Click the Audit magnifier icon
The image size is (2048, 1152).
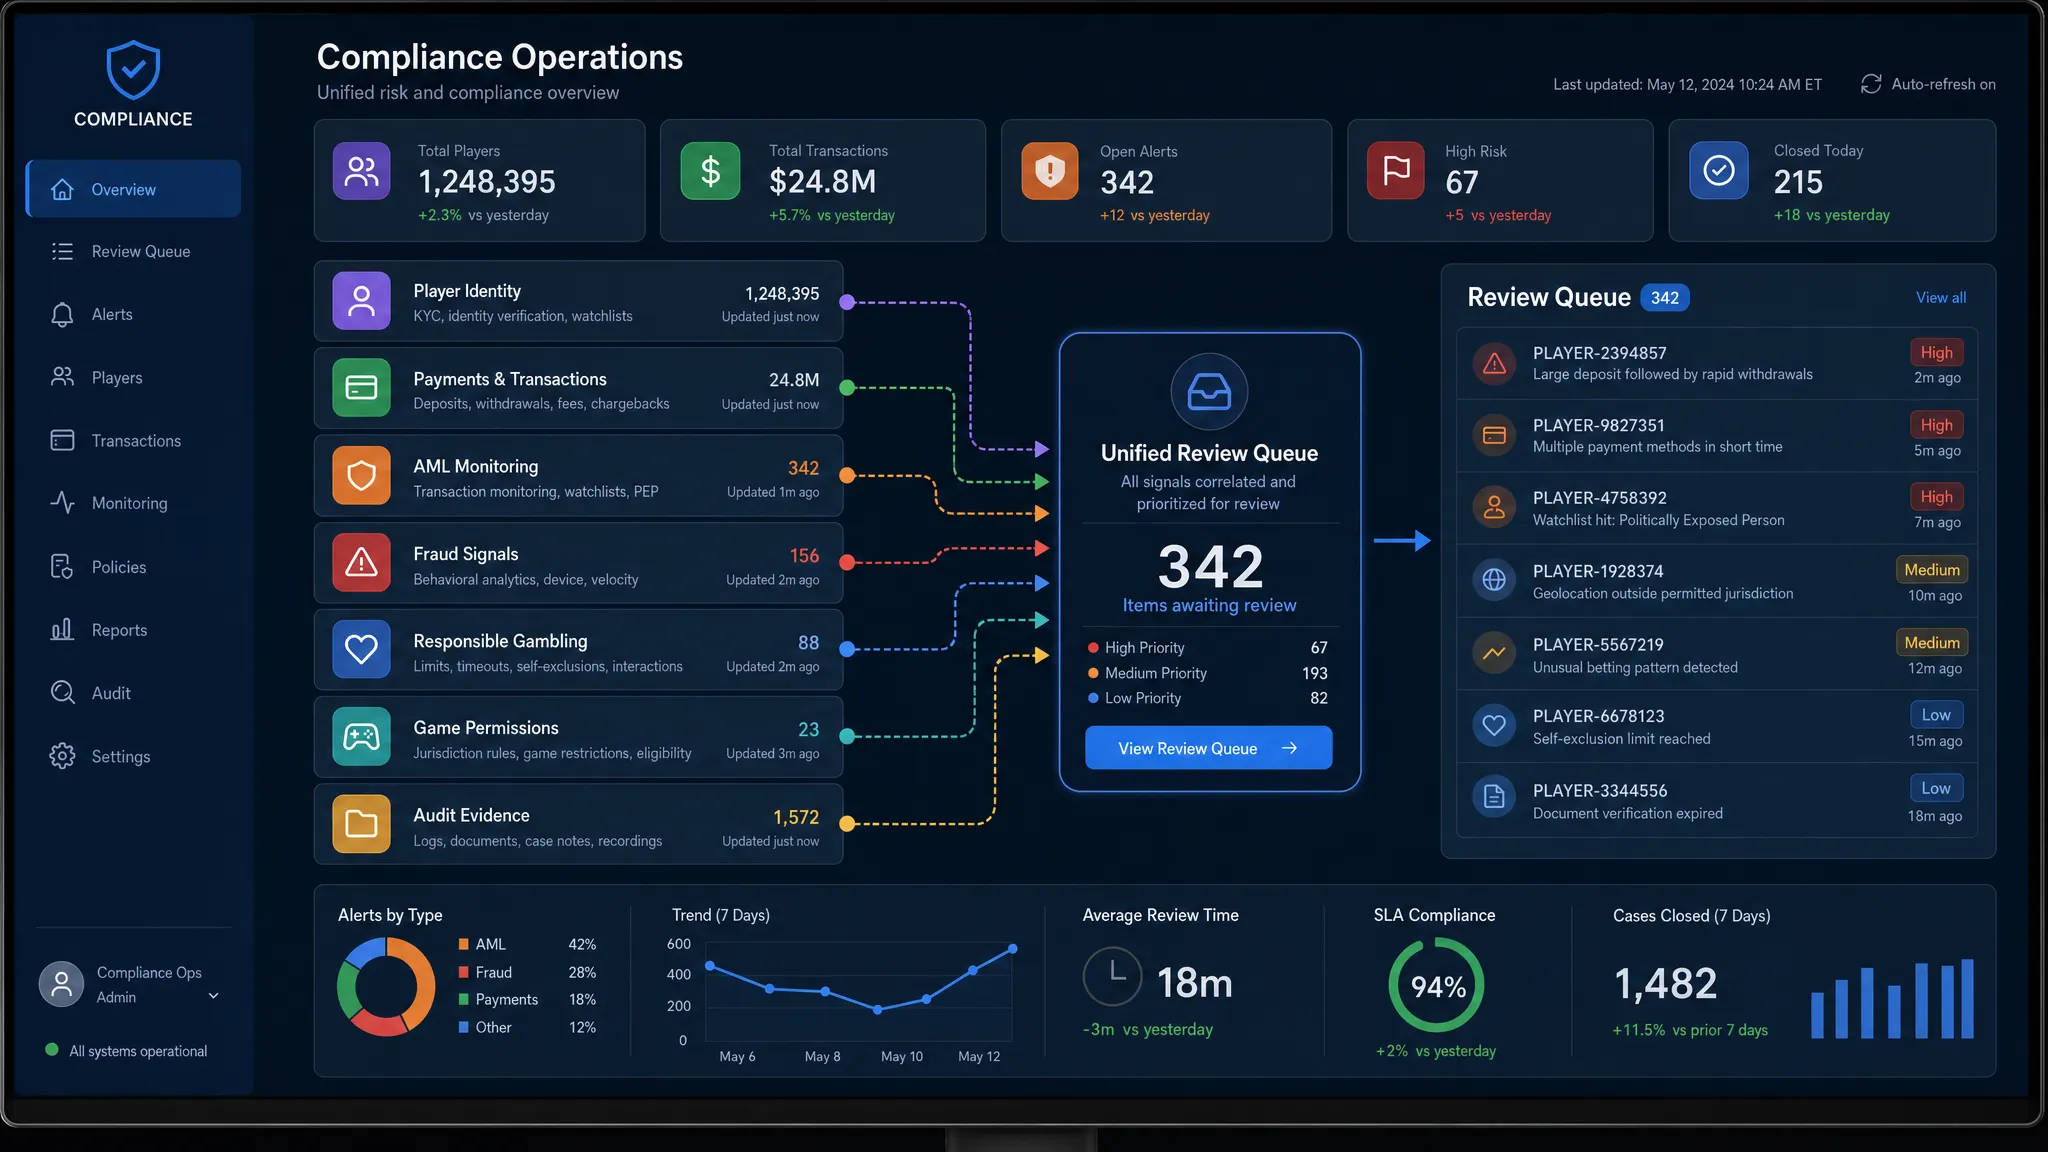tap(62, 693)
